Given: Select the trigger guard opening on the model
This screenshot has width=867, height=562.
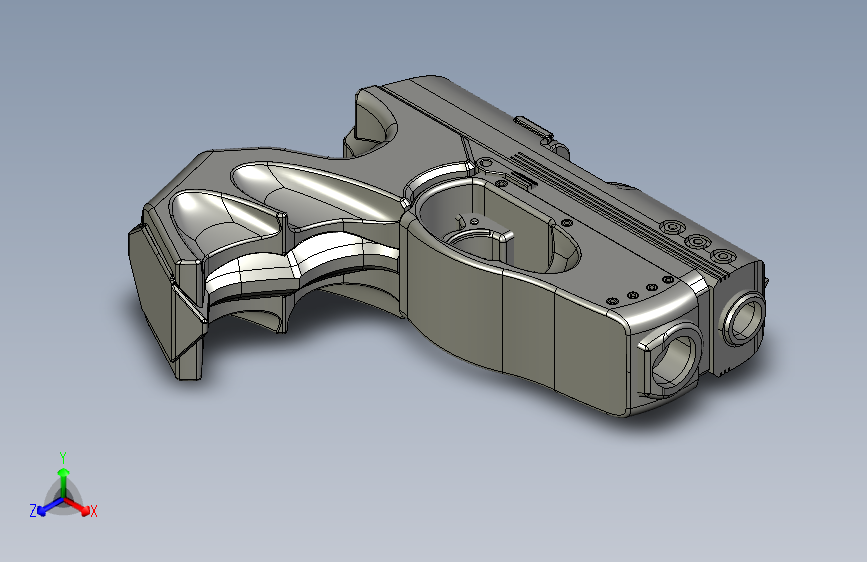Looking at the screenshot, I should pyautogui.click(x=497, y=227).
